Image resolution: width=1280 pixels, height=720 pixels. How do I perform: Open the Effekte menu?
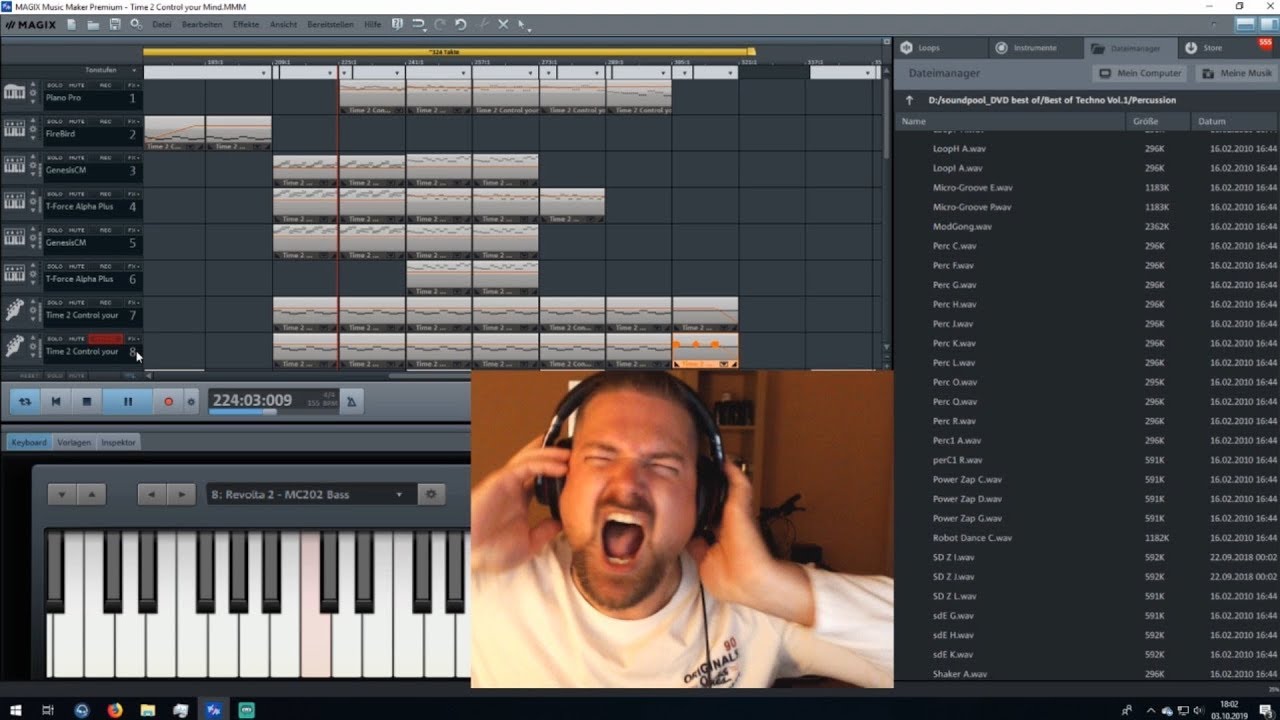(246, 24)
